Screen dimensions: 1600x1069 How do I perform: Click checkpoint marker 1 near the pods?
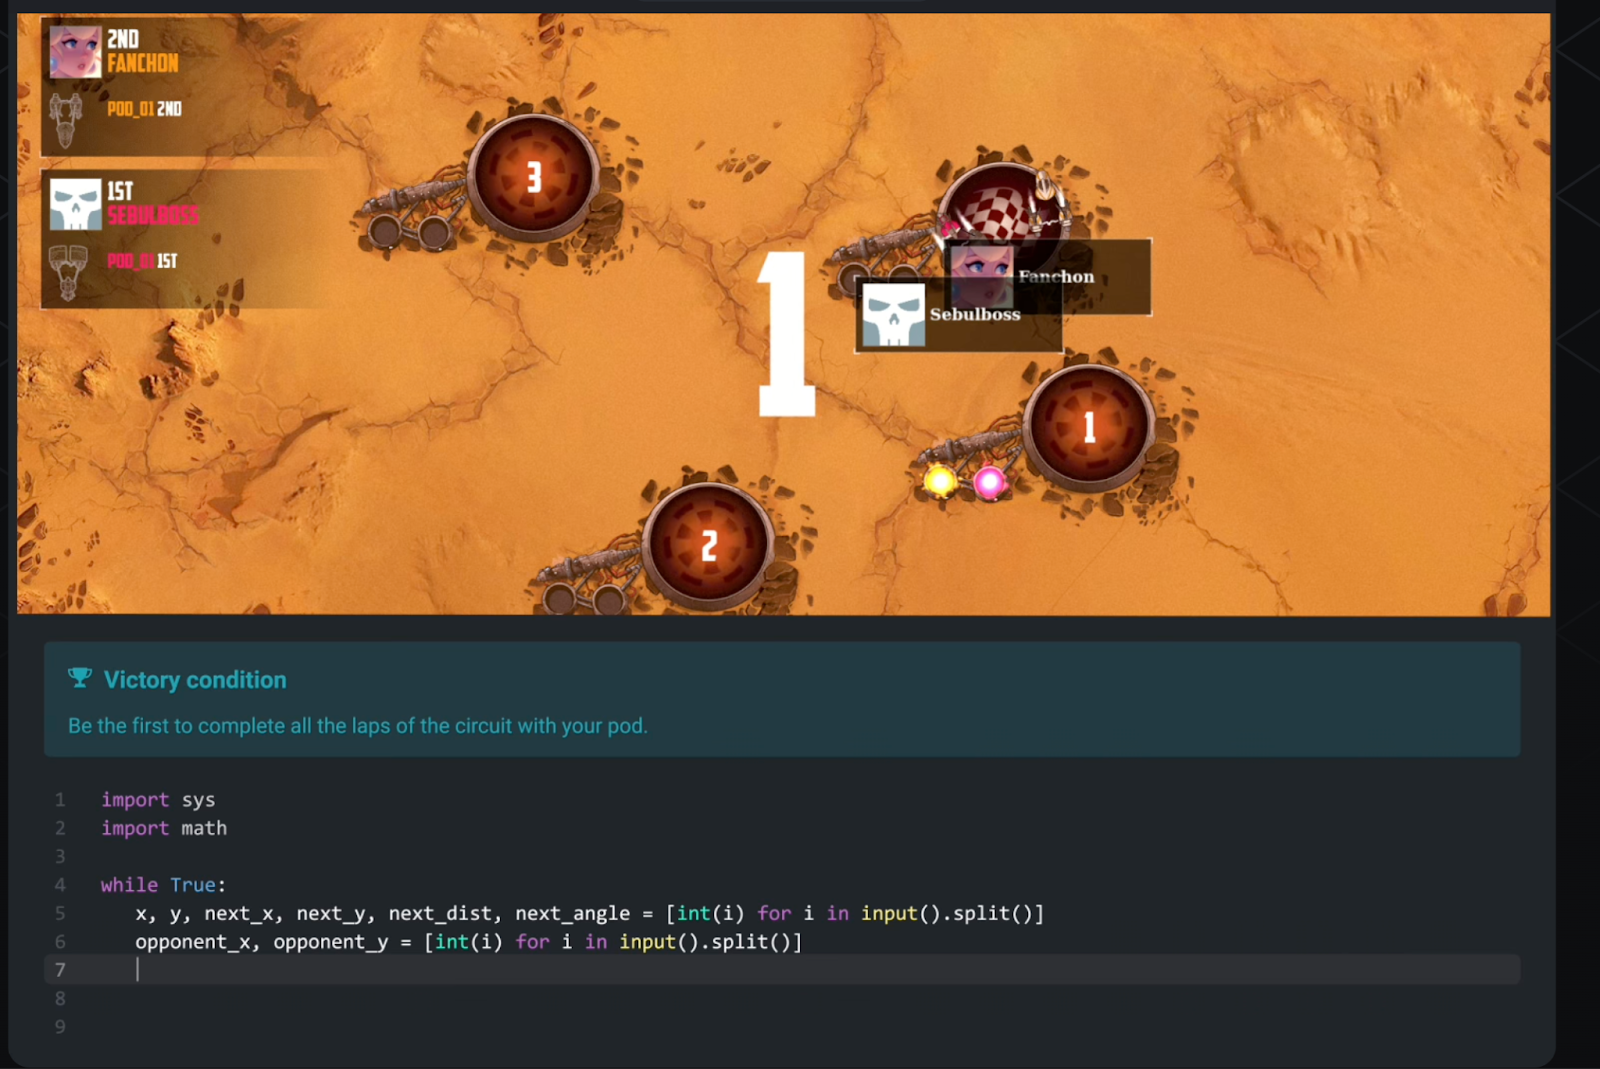(x=1089, y=426)
